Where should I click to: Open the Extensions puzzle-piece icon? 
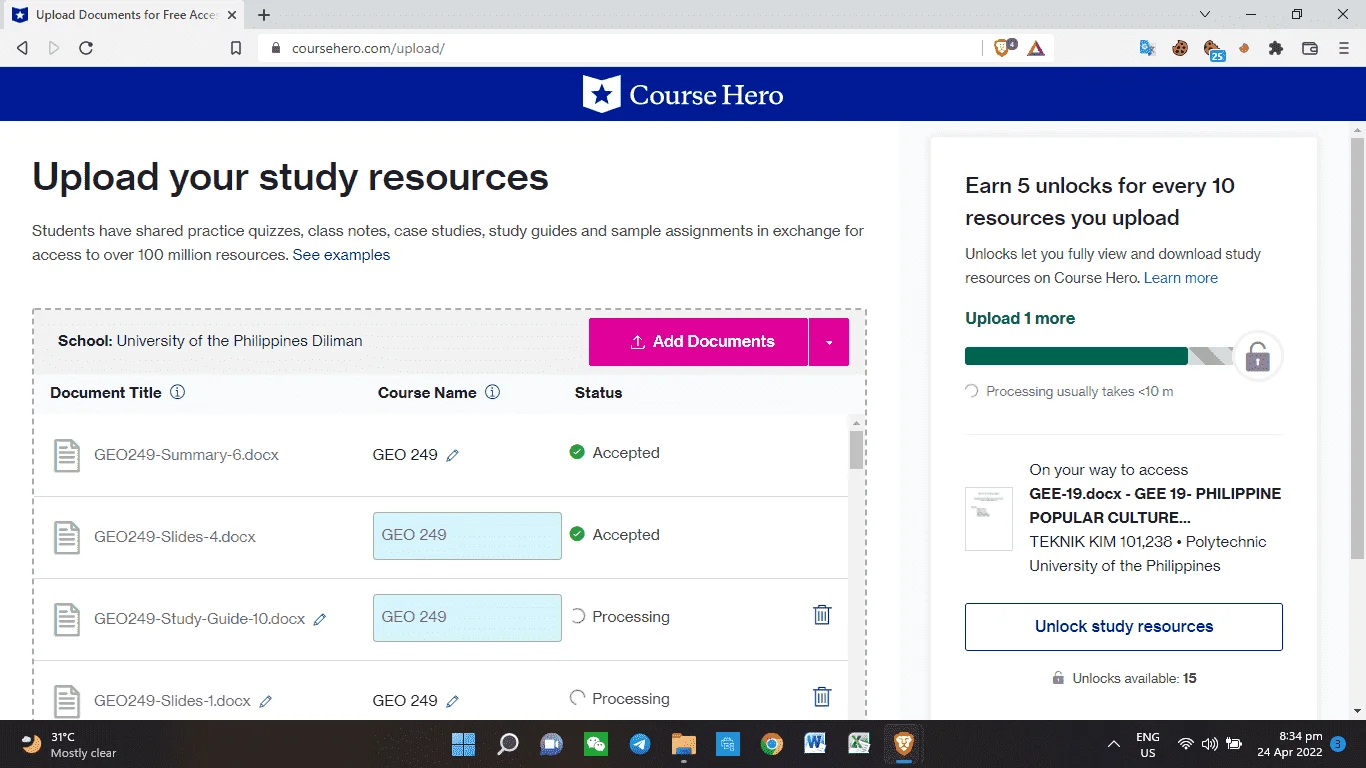pyautogui.click(x=1276, y=48)
